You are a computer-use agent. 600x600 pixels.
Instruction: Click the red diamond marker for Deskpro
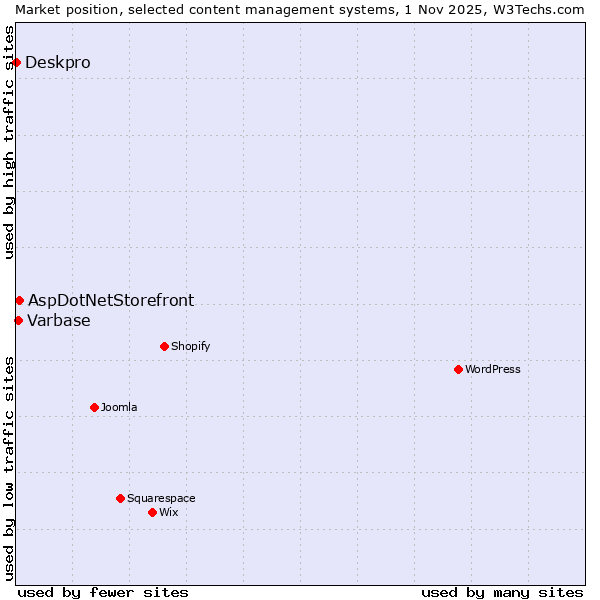coord(16,62)
